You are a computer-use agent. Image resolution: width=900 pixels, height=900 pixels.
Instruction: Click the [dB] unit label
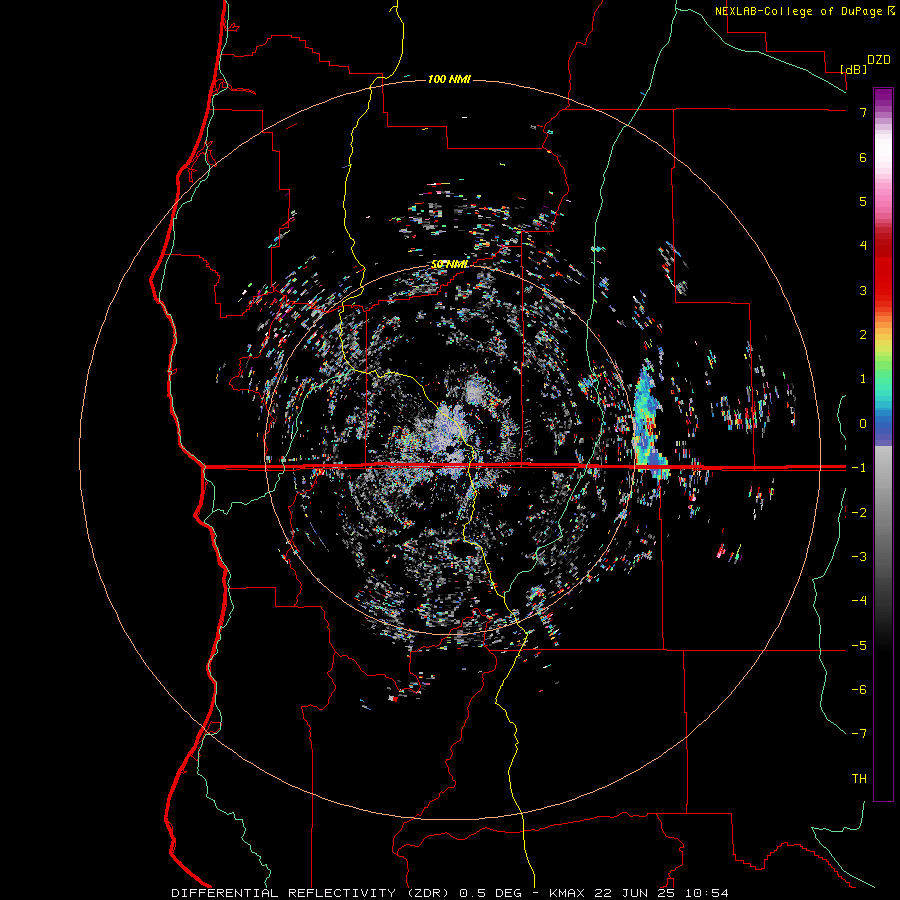point(853,69)
